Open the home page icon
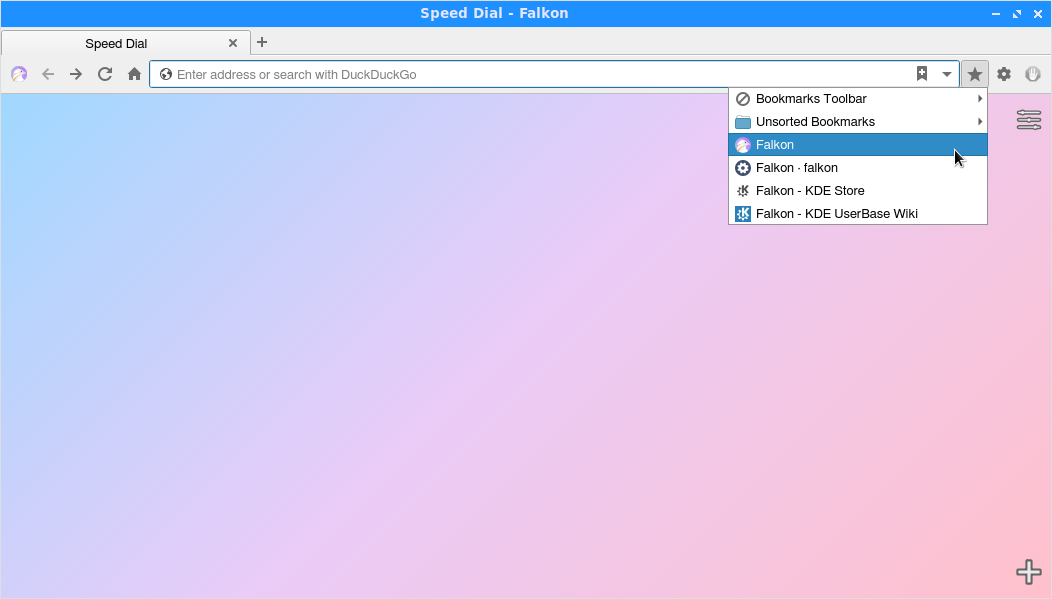 [134, 74]
